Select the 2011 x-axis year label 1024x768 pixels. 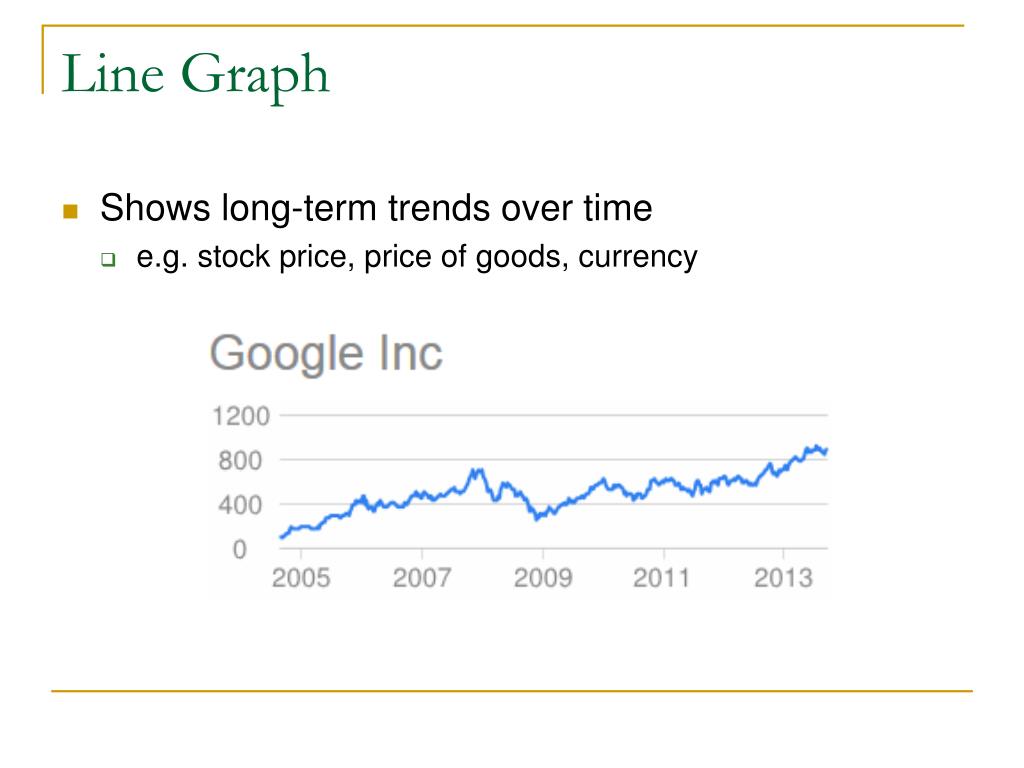[661, 578]
